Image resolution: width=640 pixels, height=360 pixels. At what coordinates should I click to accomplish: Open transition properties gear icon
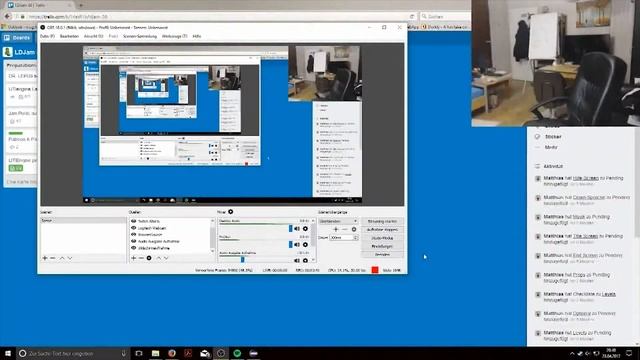click(354, 229)
